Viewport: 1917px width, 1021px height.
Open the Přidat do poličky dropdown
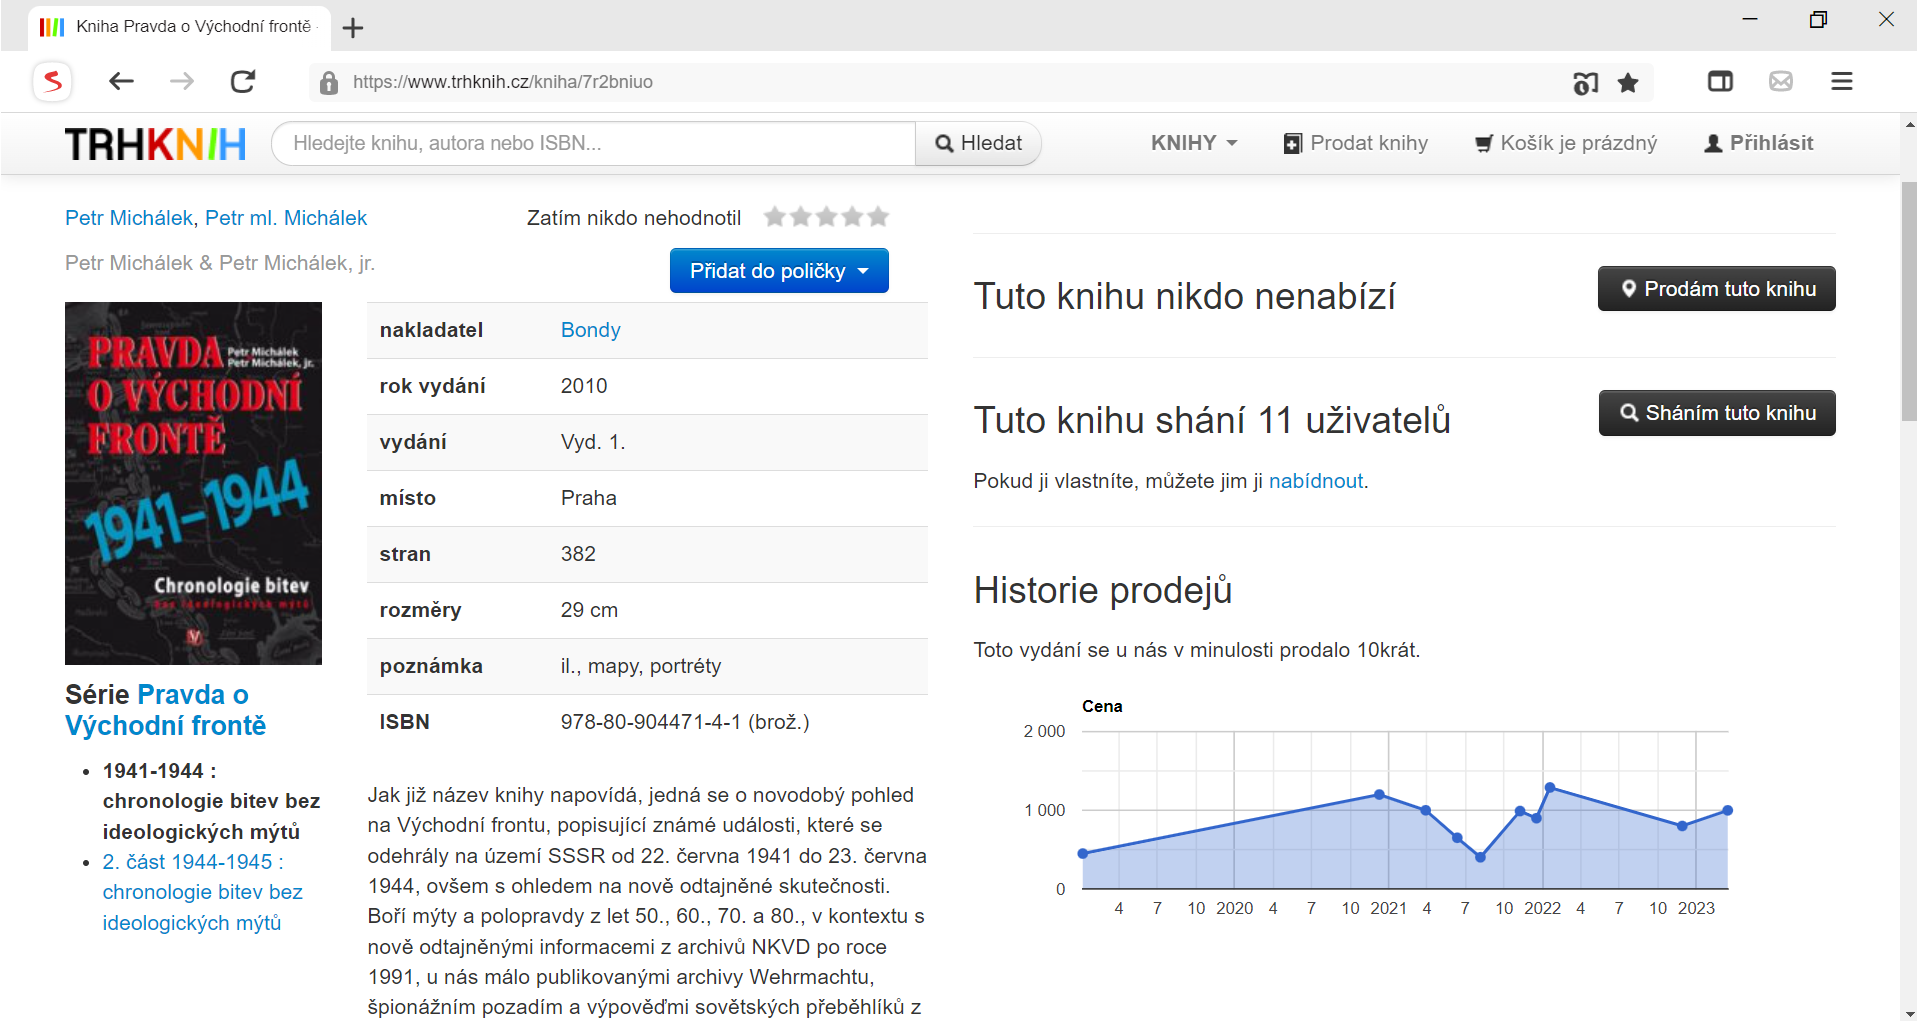[779, 271]
